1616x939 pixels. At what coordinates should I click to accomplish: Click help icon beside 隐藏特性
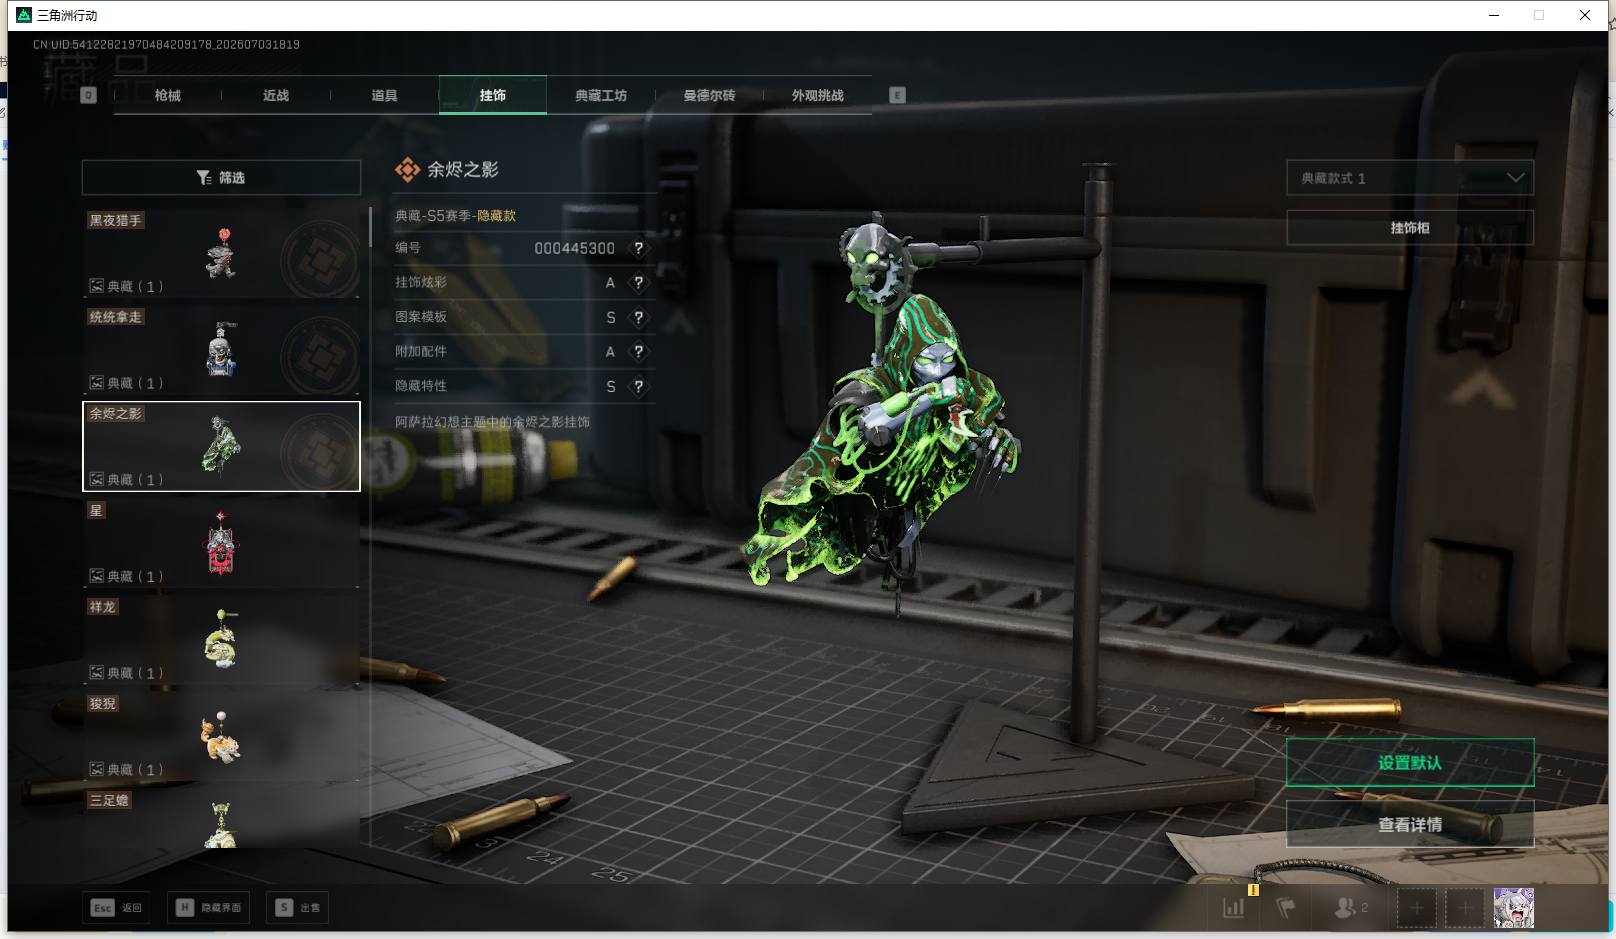click(x=638, y=386)
